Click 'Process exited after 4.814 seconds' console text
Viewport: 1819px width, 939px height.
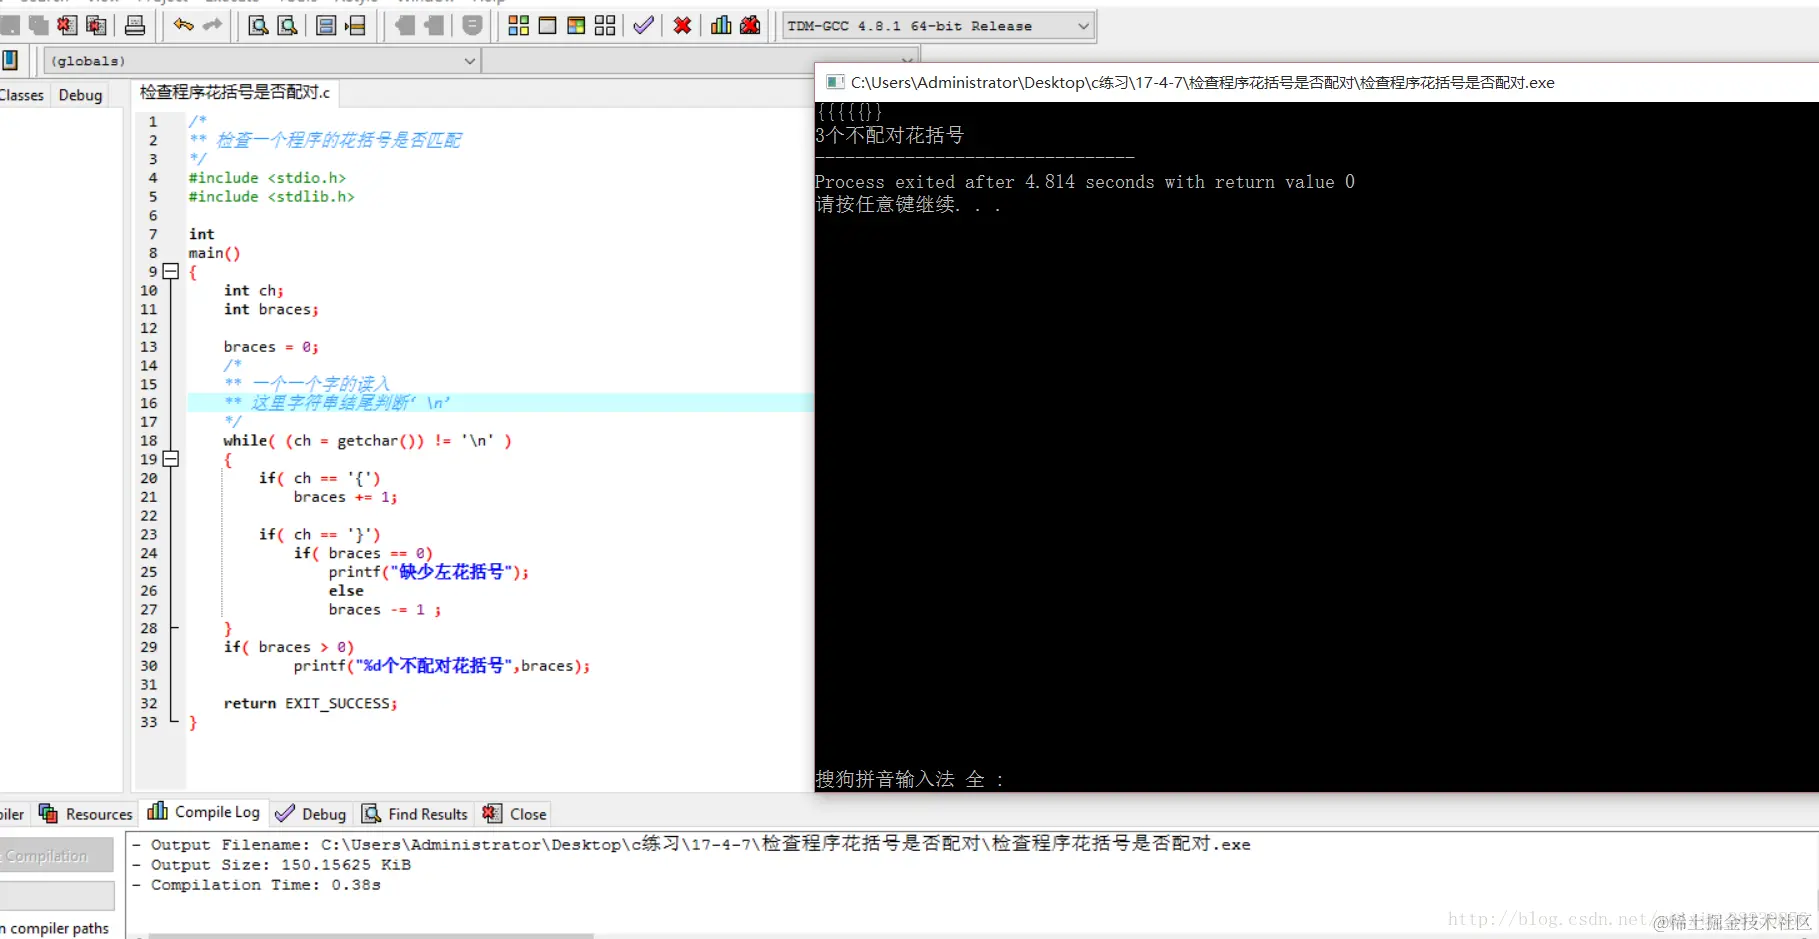[x=1085, y=182]
